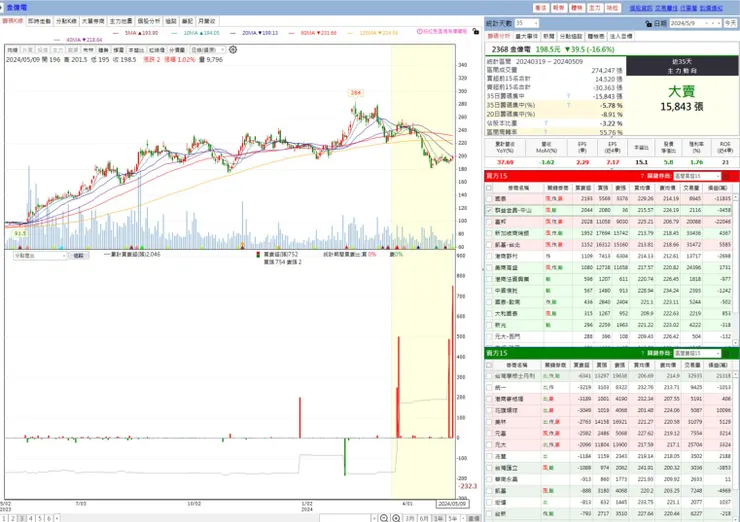Screen dimensions: 740x522
Task: Click the 284 peak price label
Action: [355, 93]
